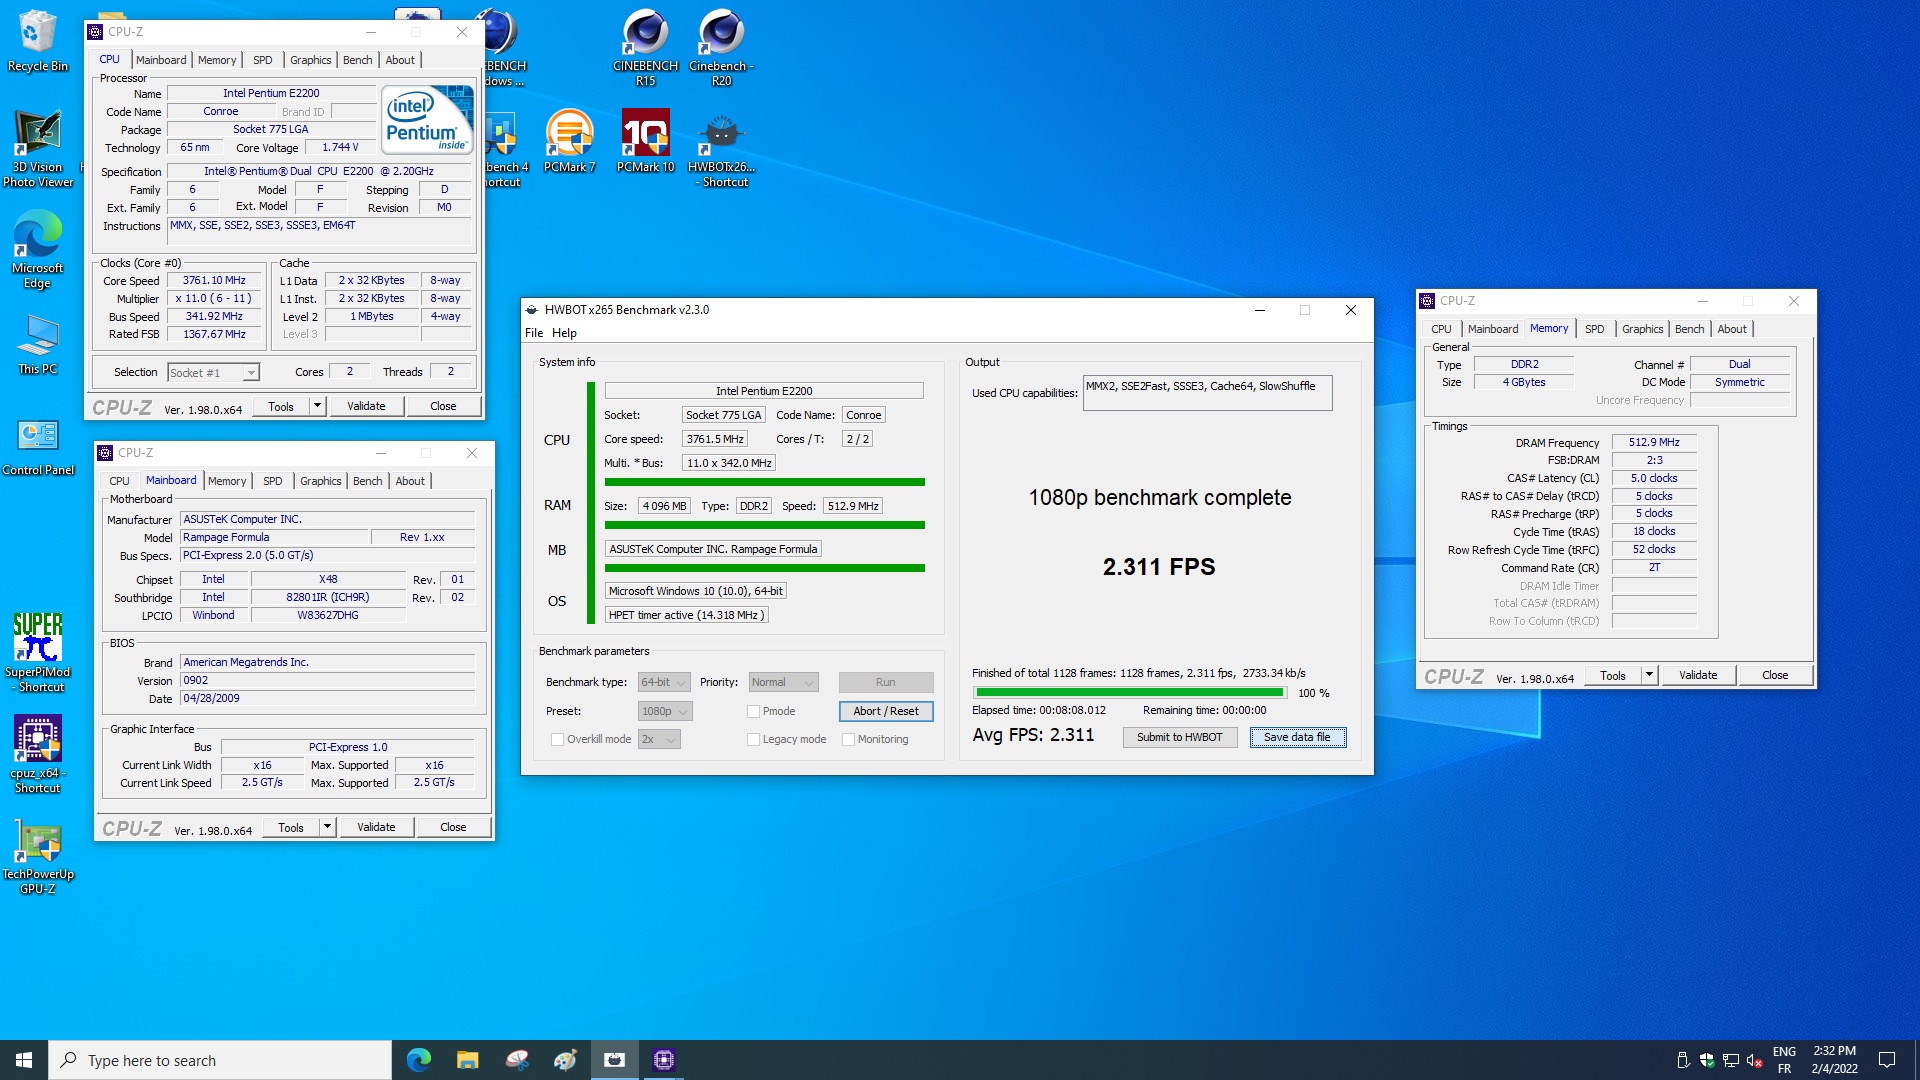Click Save data file button
The height and width of the screenshot is (1080, 1920).
point(1297,737)
